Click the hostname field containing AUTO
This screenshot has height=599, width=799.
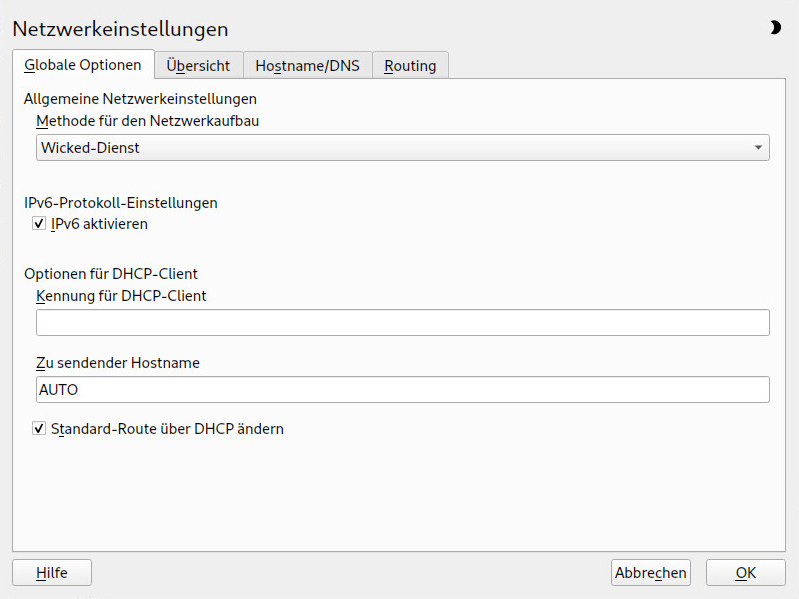pyautogui.click(x=402, y=389)
